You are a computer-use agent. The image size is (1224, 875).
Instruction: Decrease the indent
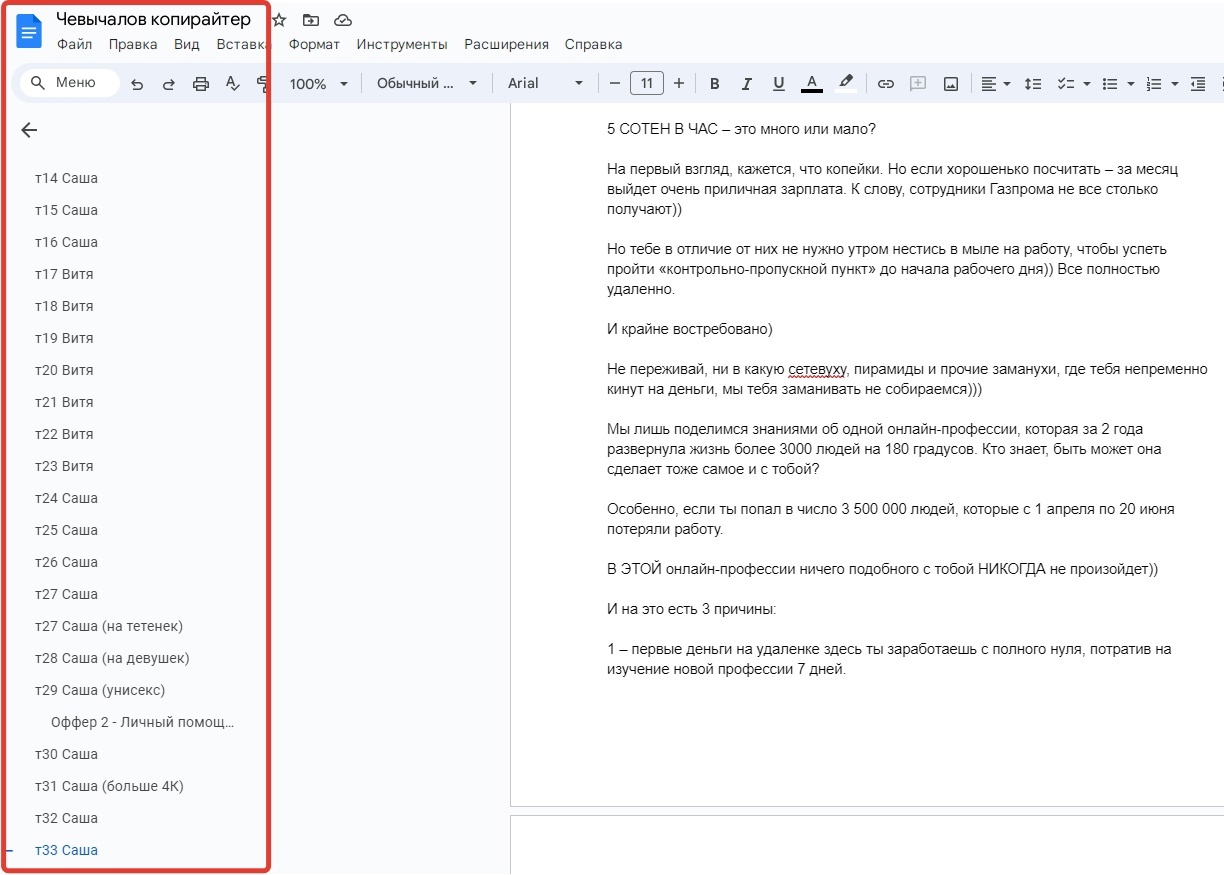pos(1198,84)
